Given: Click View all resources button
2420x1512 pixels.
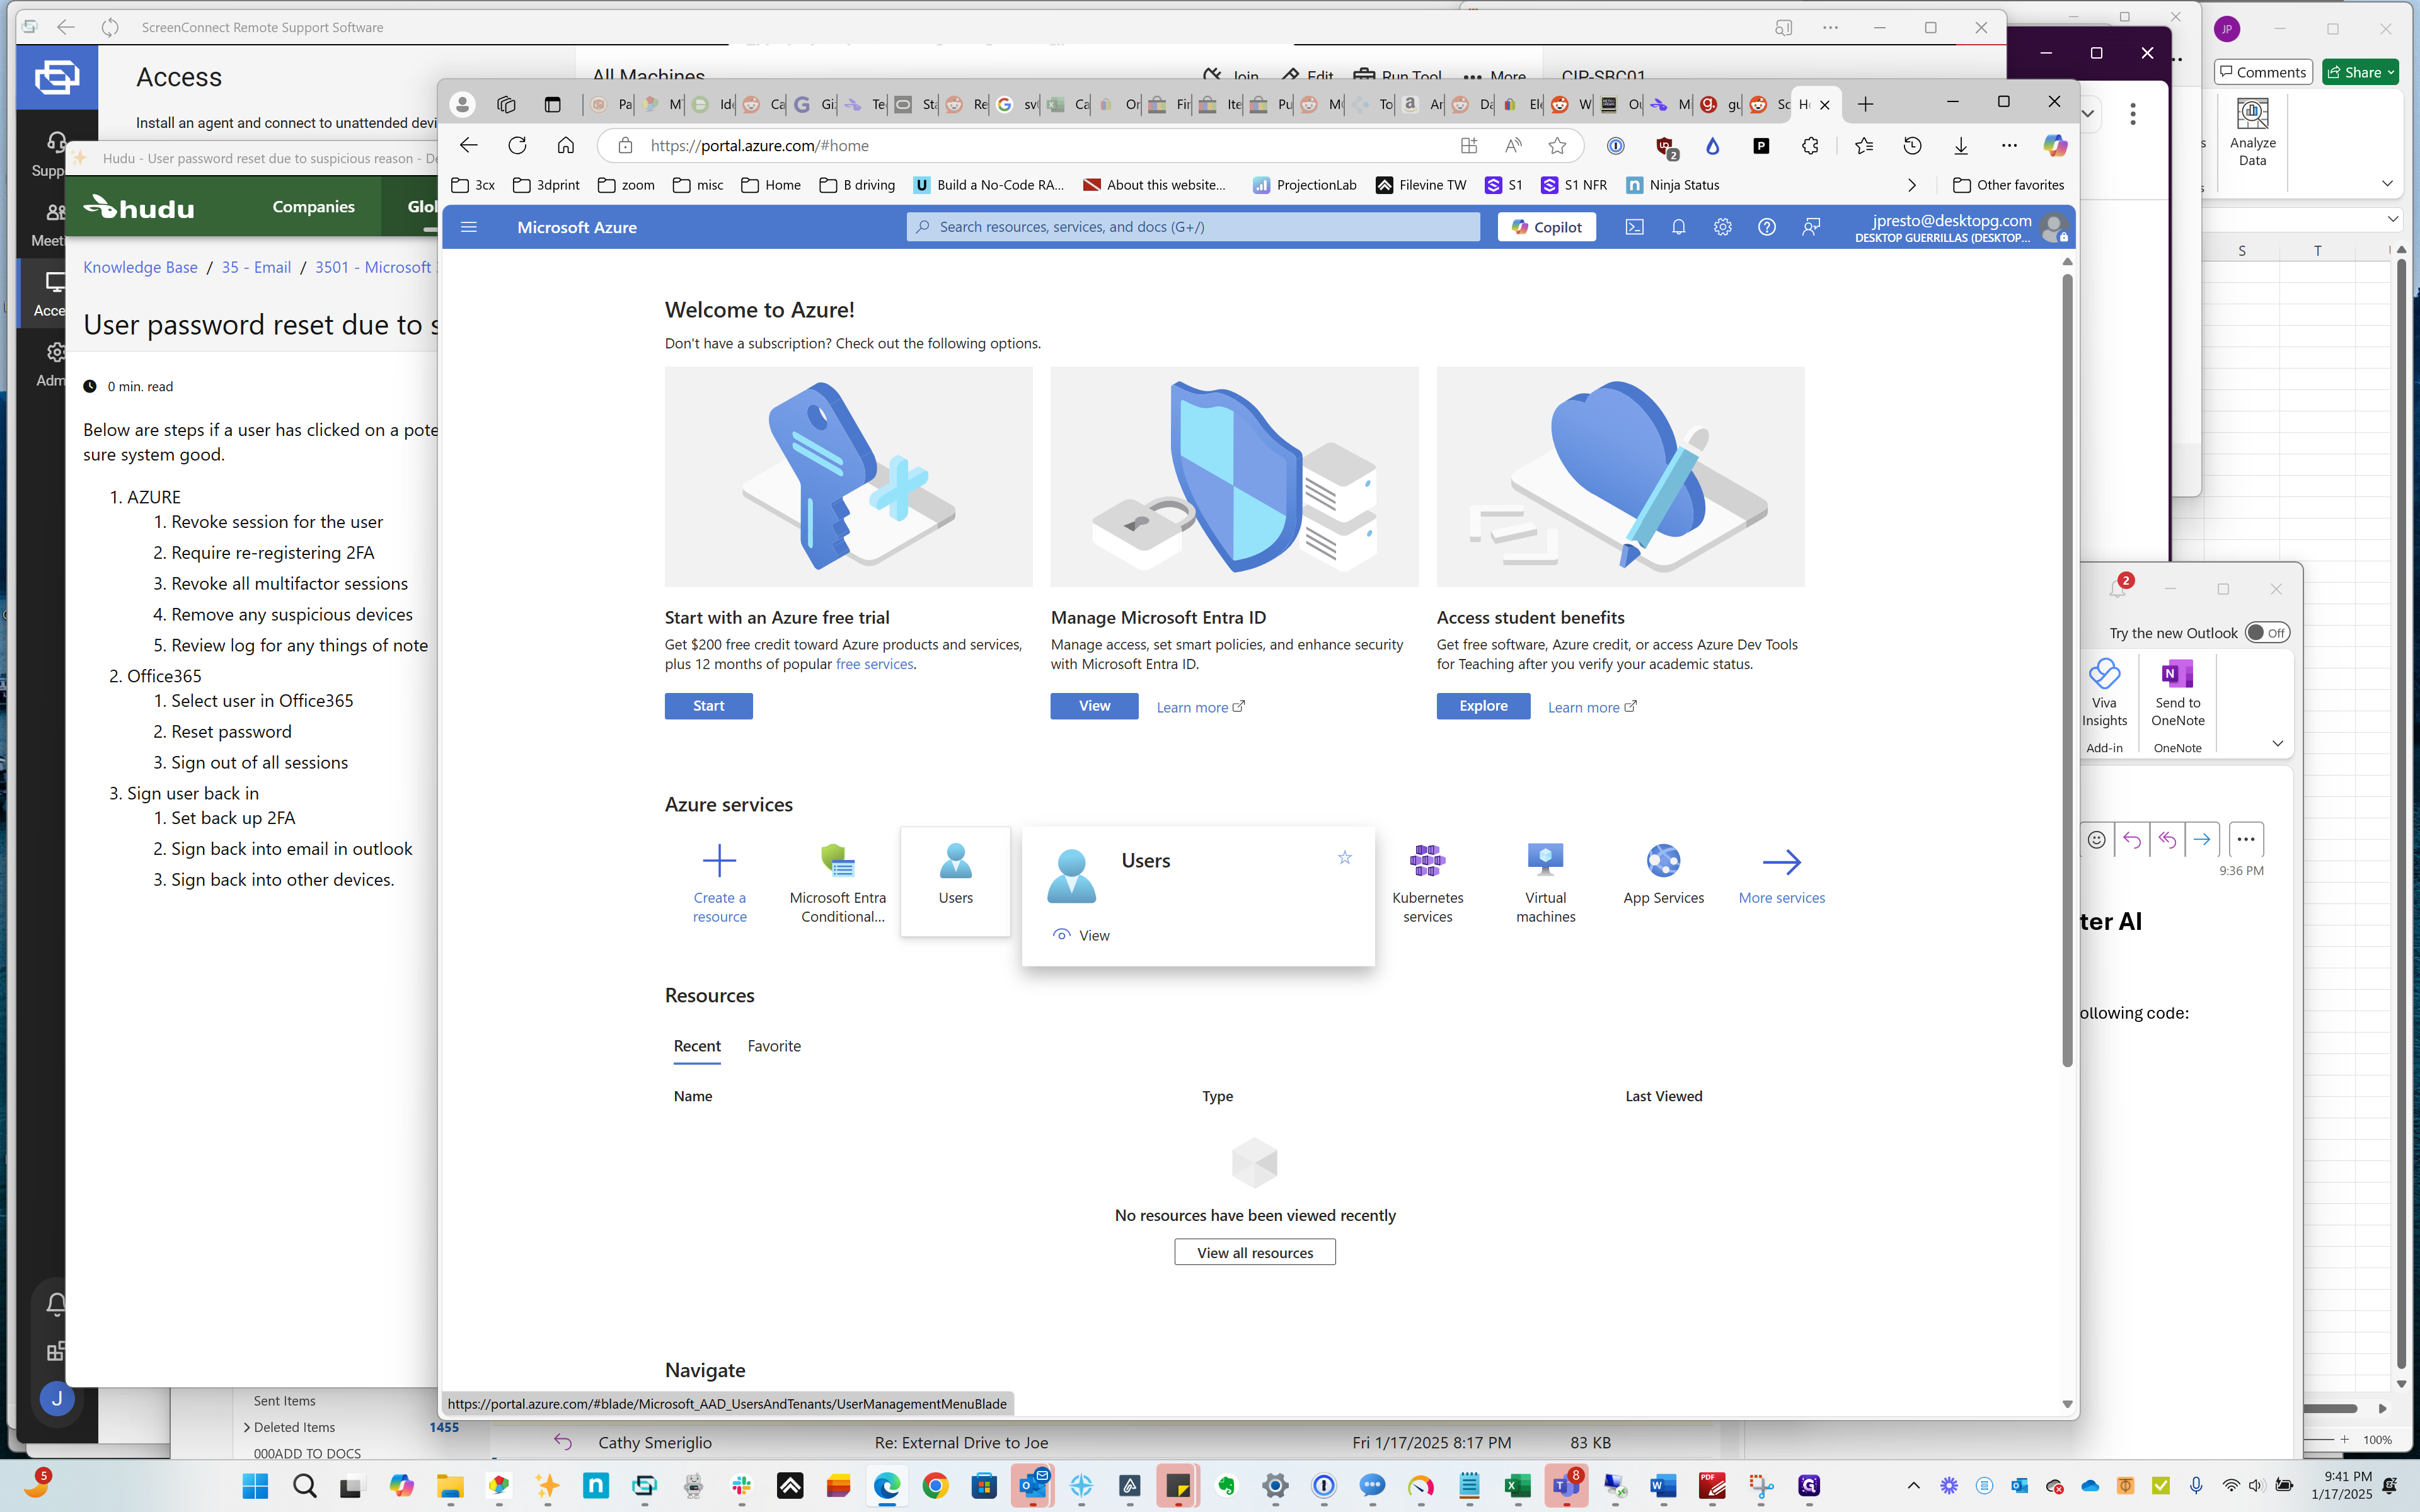Looking at the screenshot, I should [1254, 1252].
